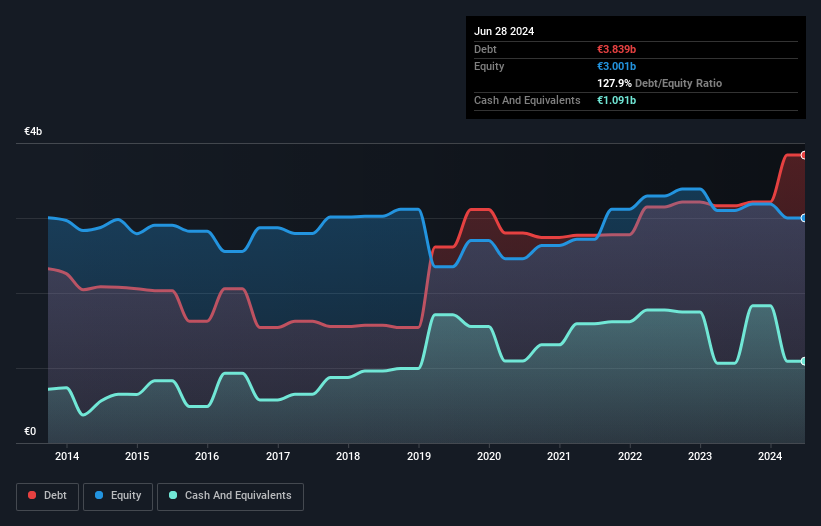Toggle the Equity series legend button
Image resolution: width=821 pixels, height=526 pixels.
tap(118, 496)
